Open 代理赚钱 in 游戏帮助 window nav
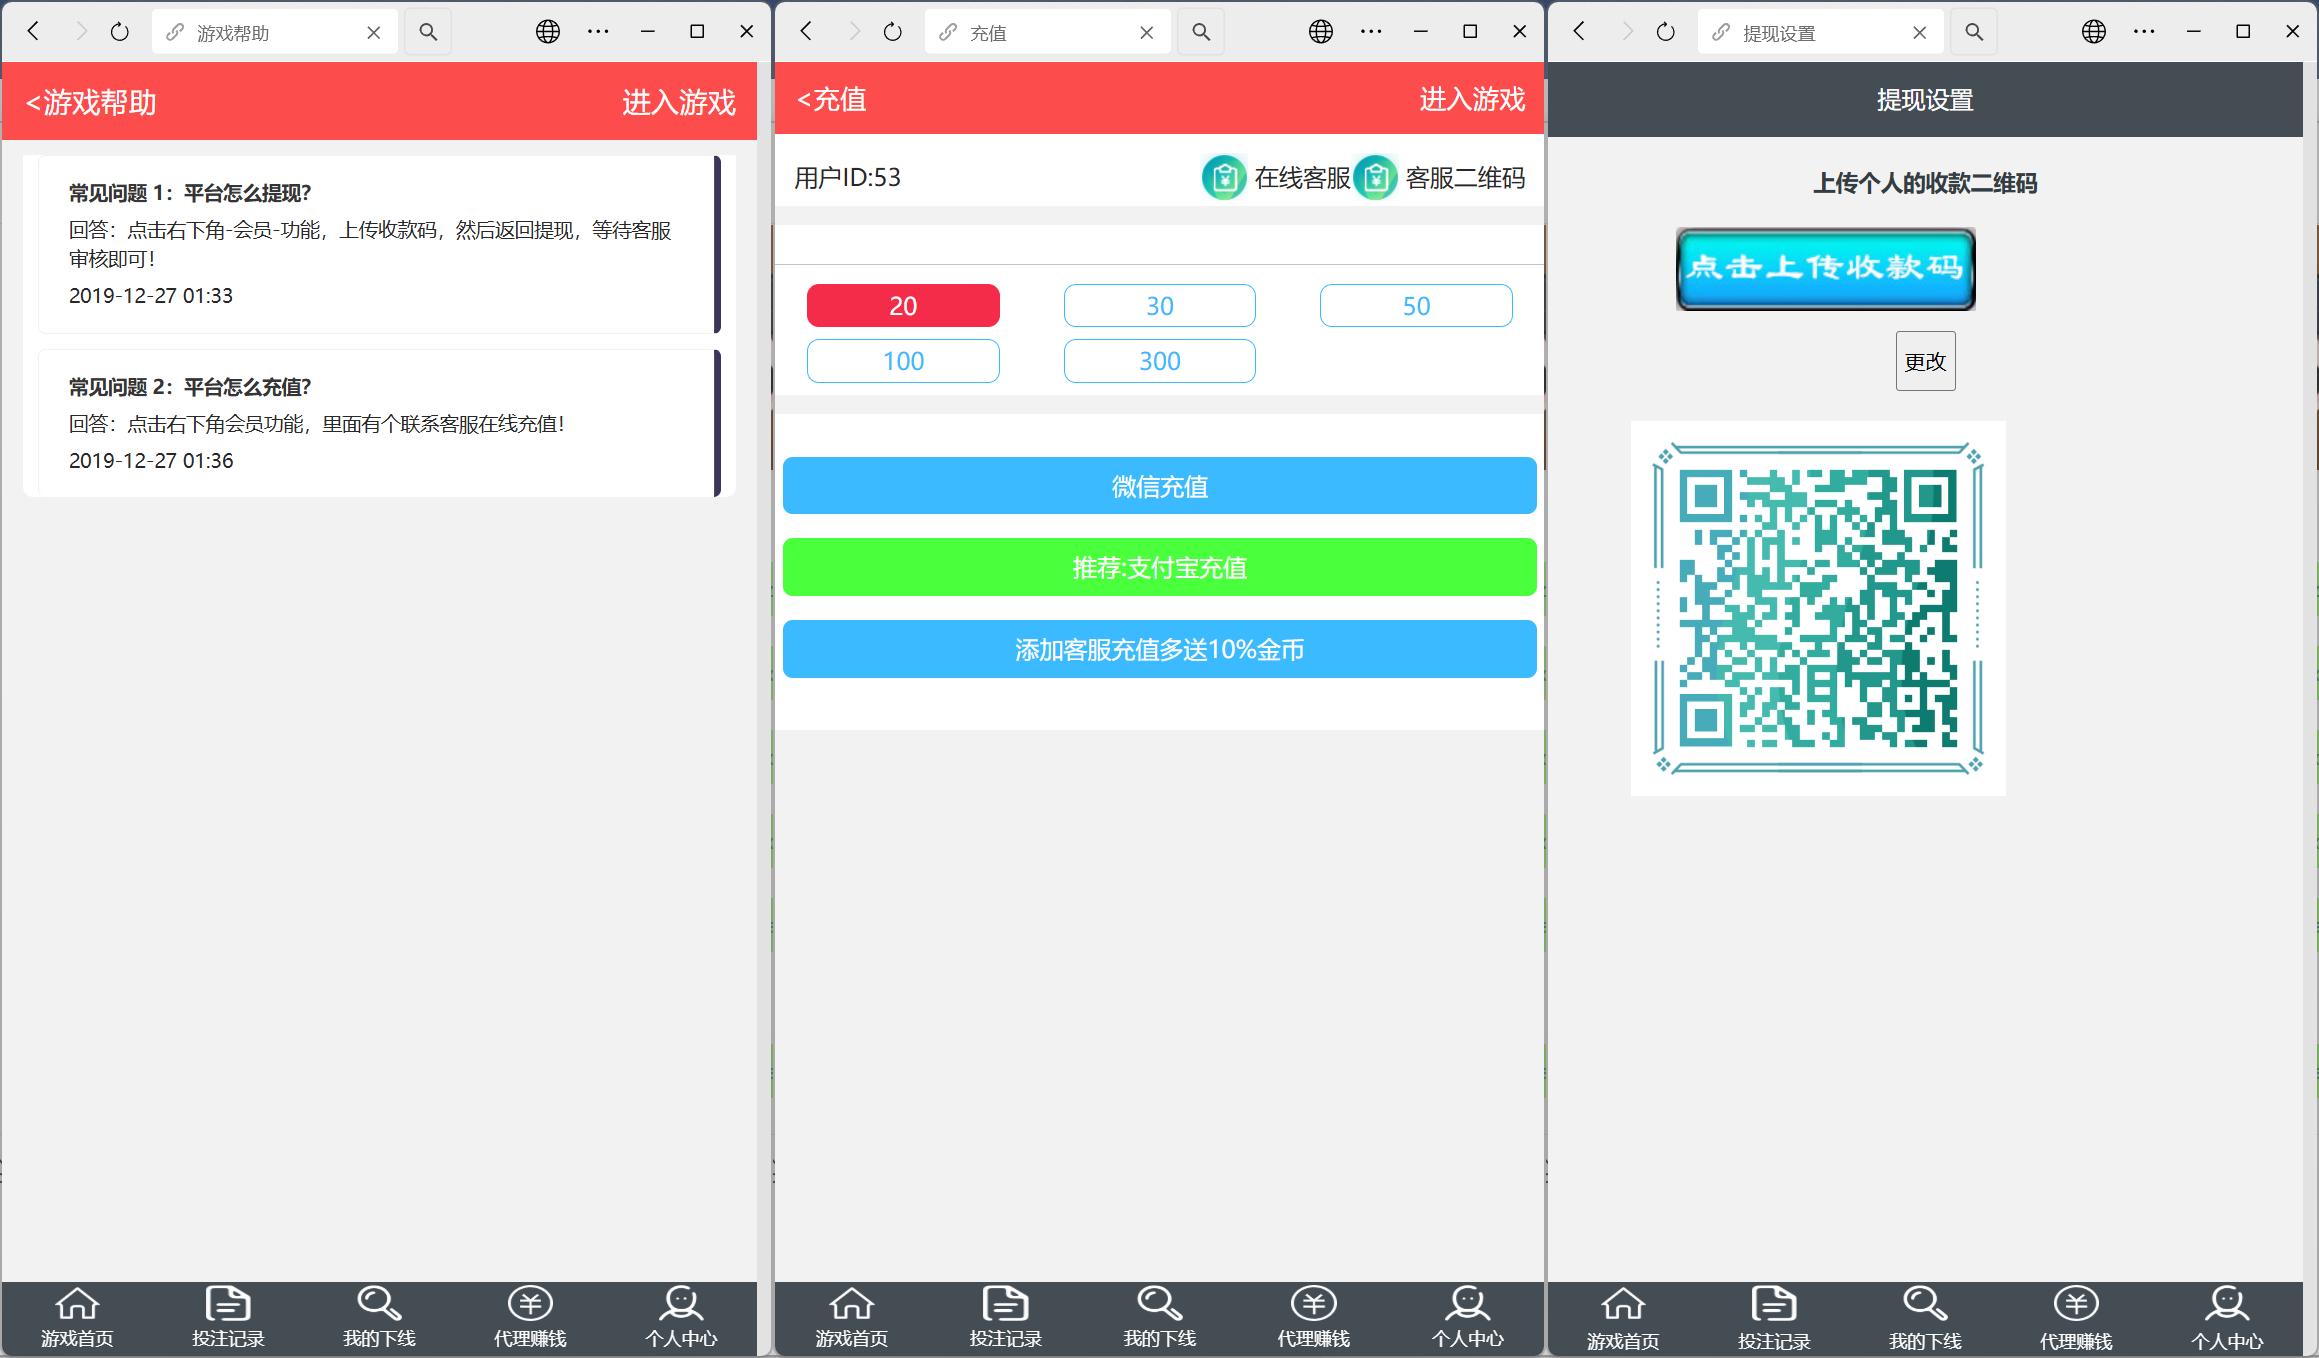2319x1358 pixels. (530, 1319)
